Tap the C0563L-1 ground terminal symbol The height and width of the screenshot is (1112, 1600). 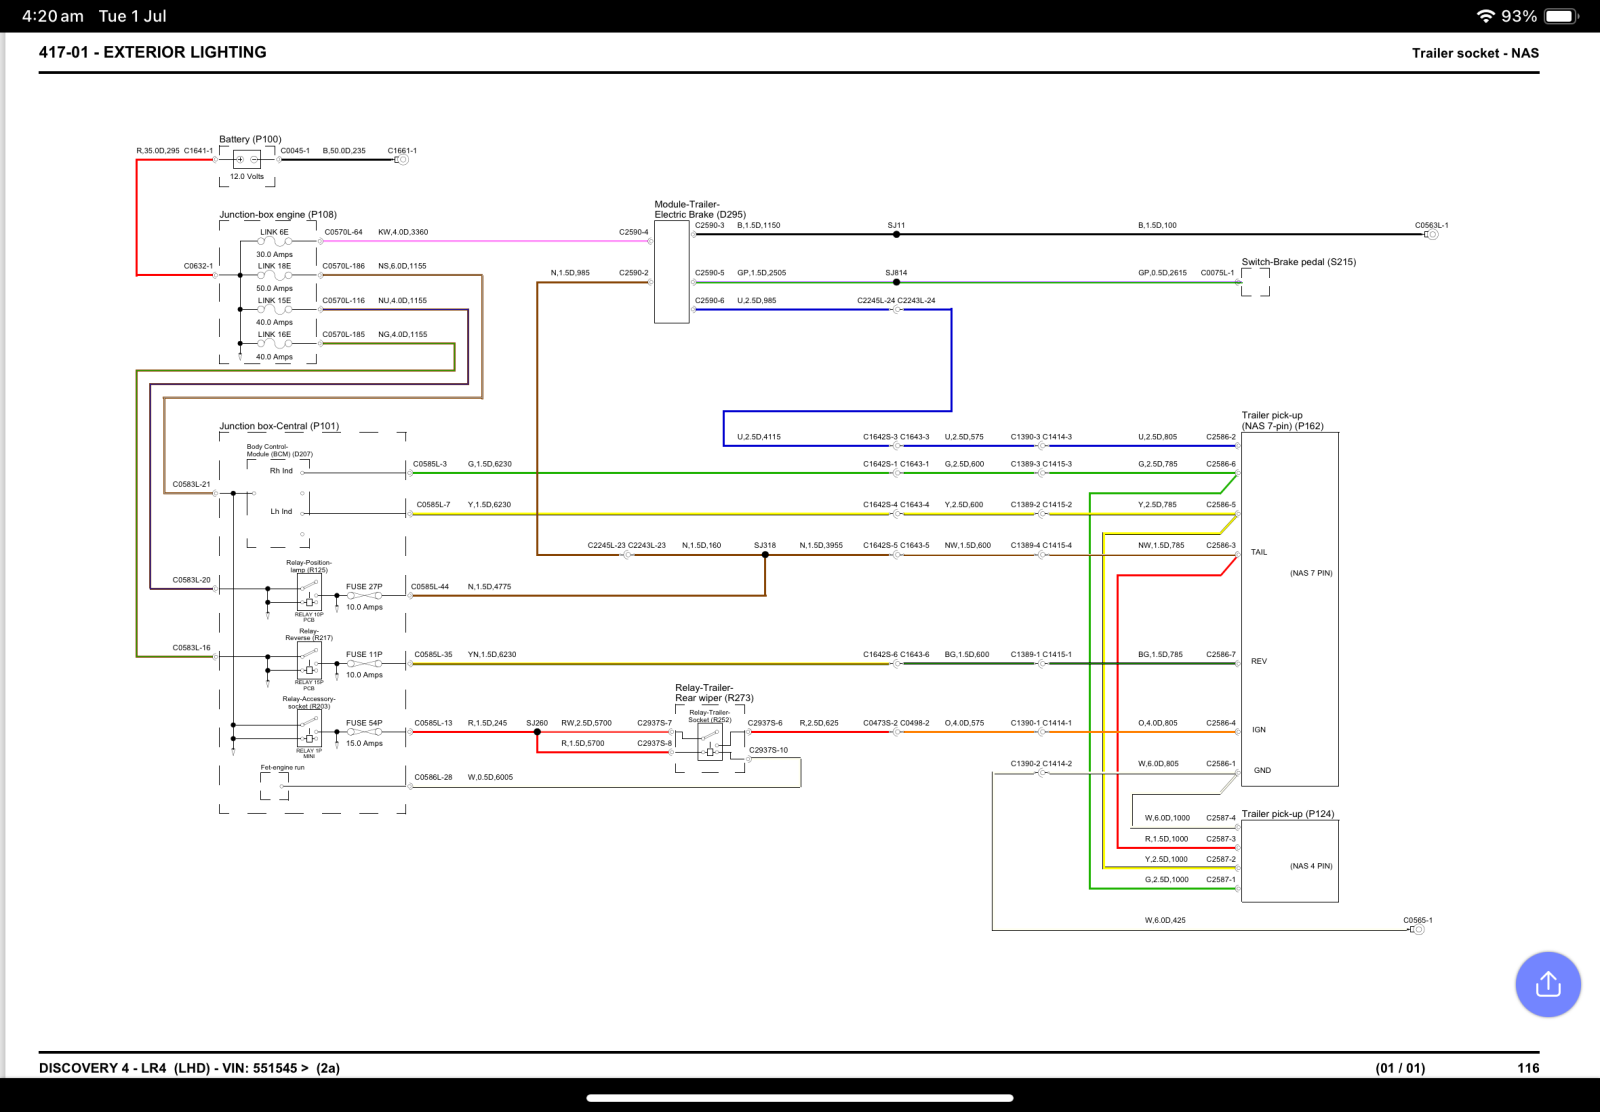1431,234
